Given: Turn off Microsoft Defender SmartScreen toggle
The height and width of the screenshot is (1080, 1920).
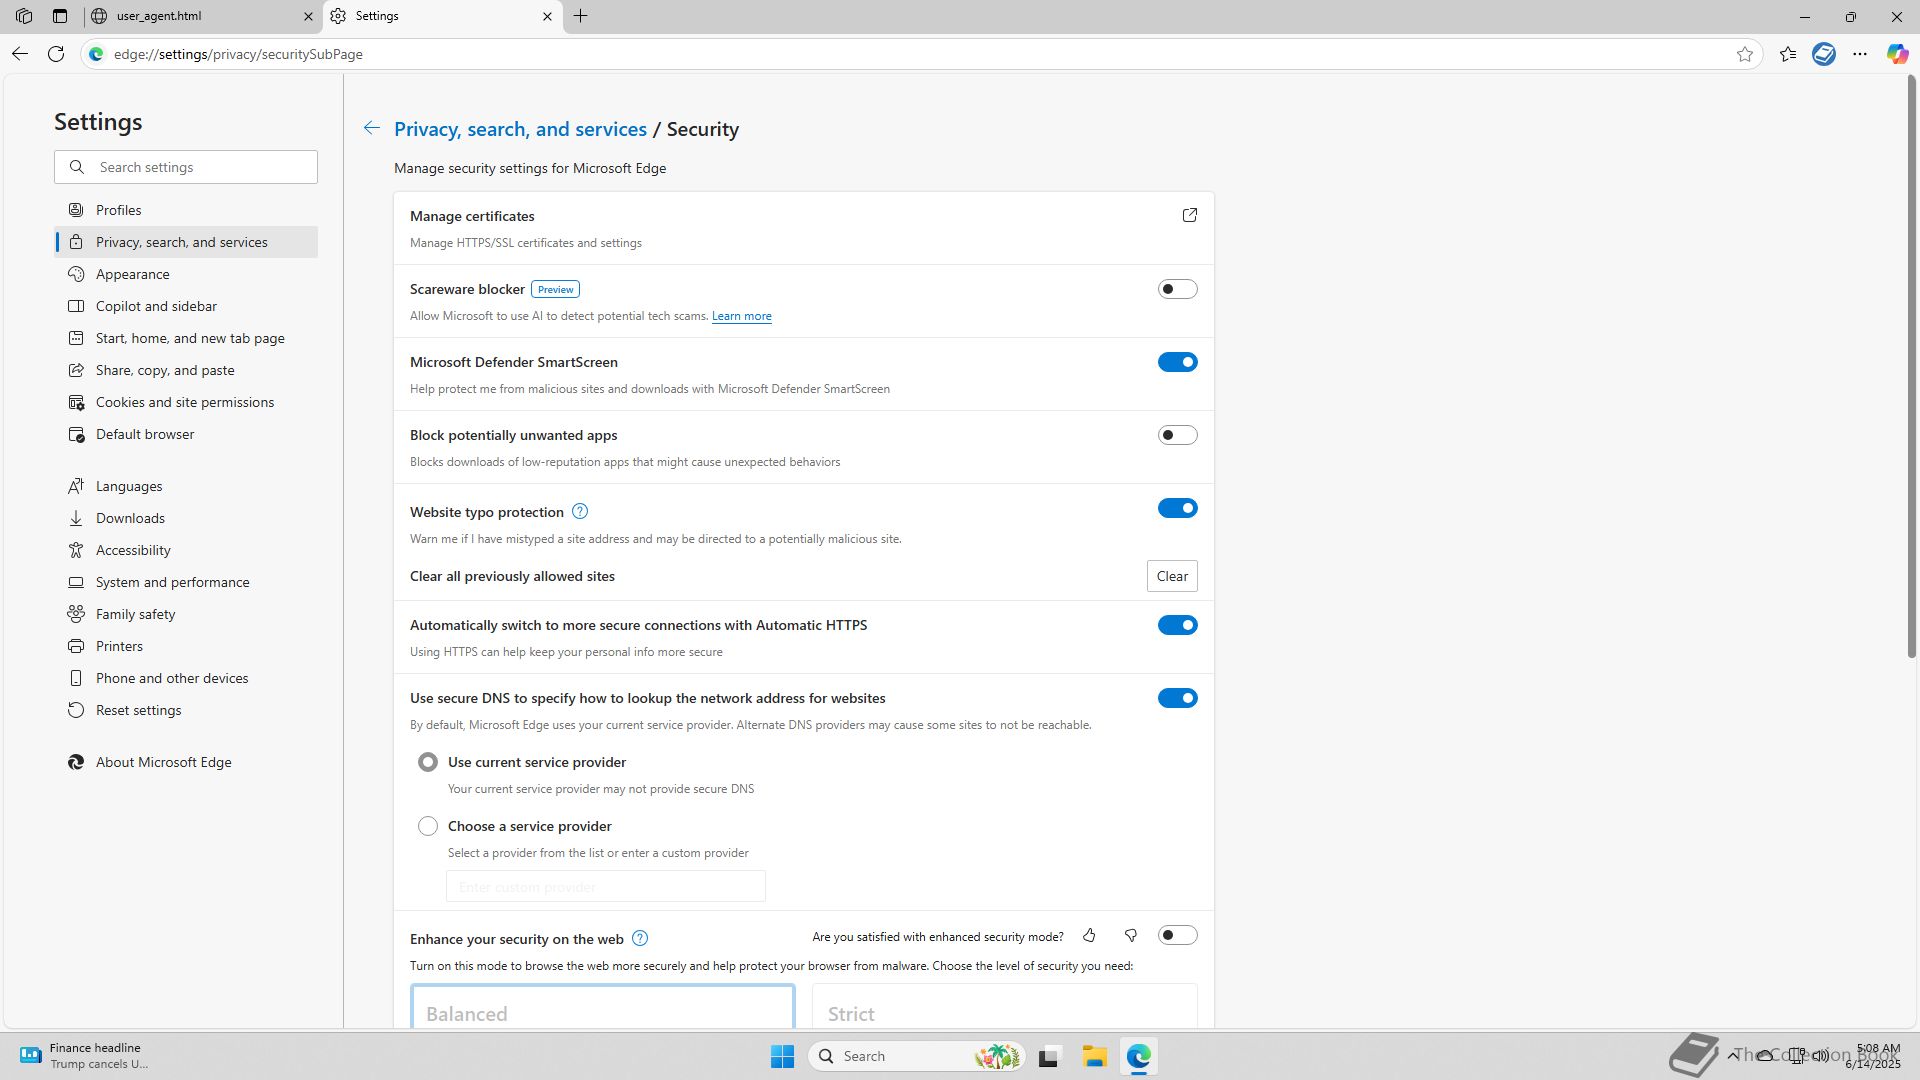Looking at the screenshot, I should click(1177, 362).
